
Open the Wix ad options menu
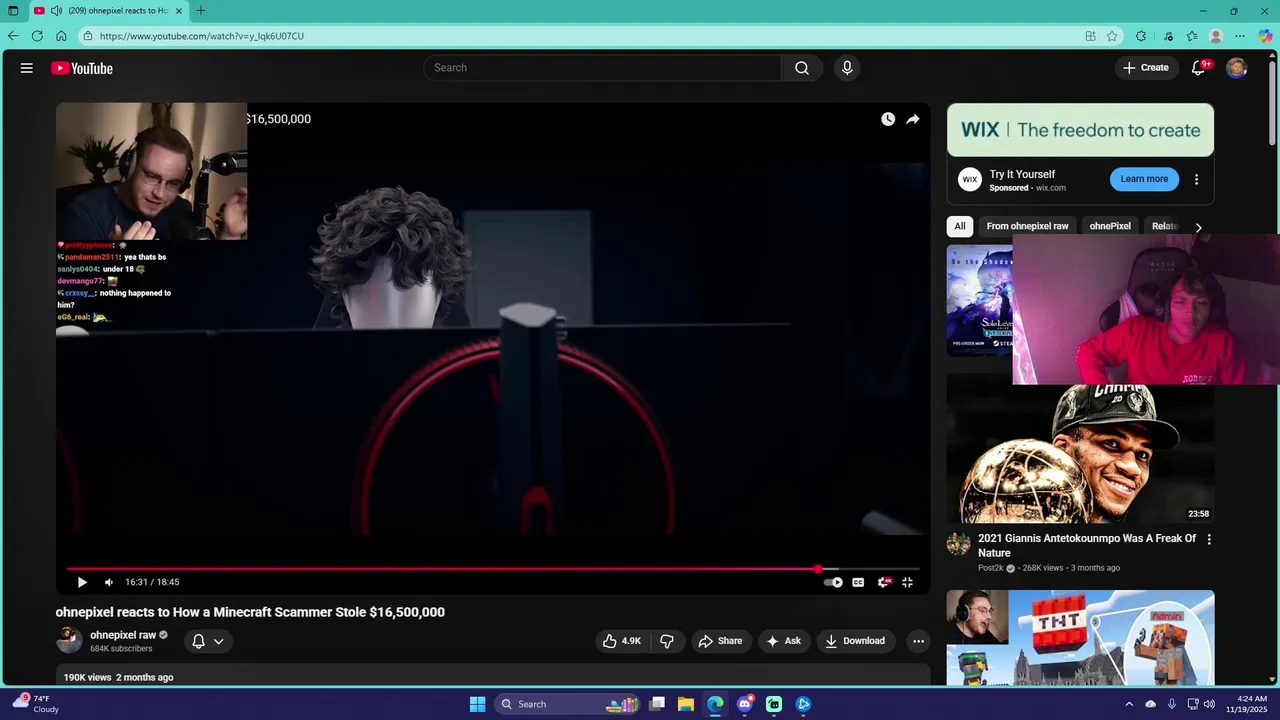click(x=1196, y=180)
